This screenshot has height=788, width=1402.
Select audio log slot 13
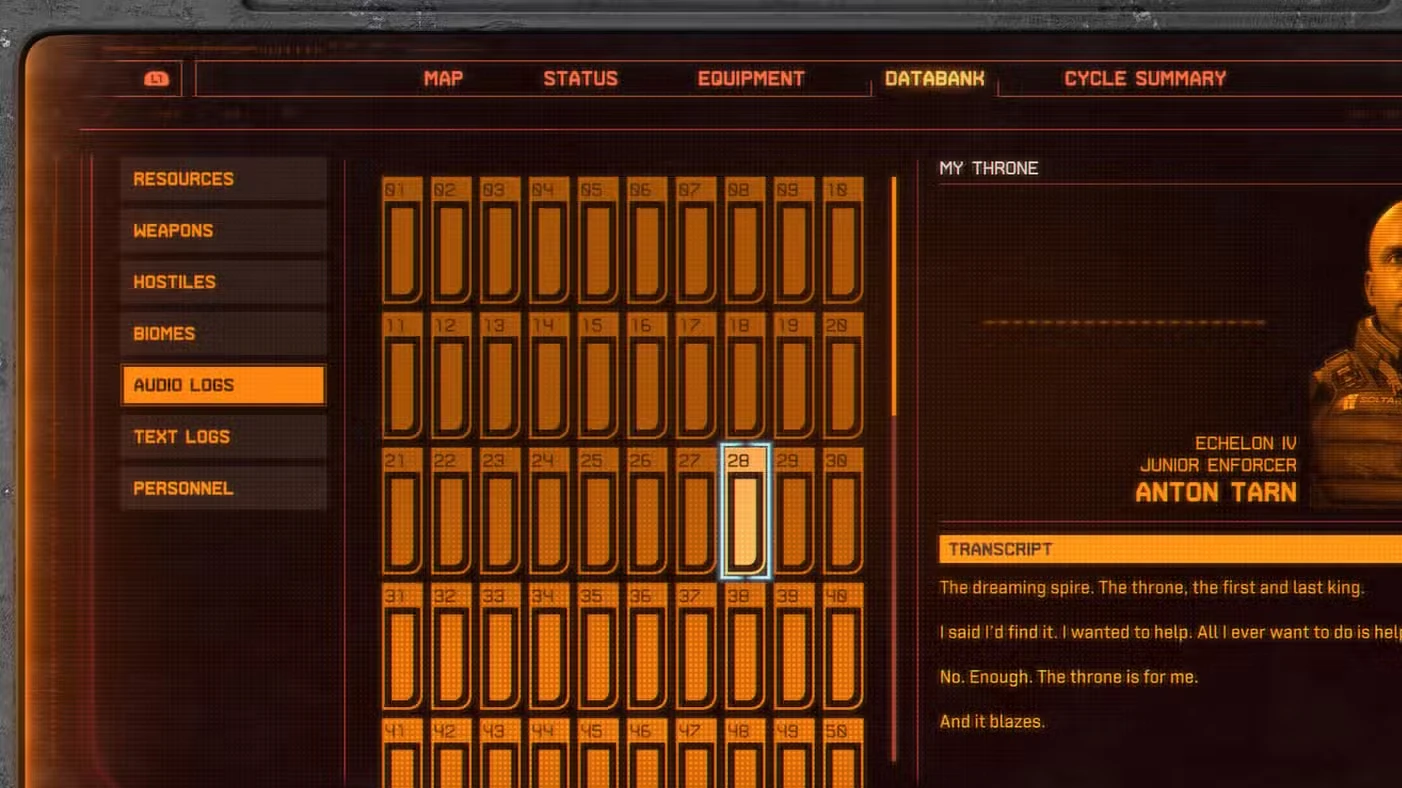click(499, 376)
